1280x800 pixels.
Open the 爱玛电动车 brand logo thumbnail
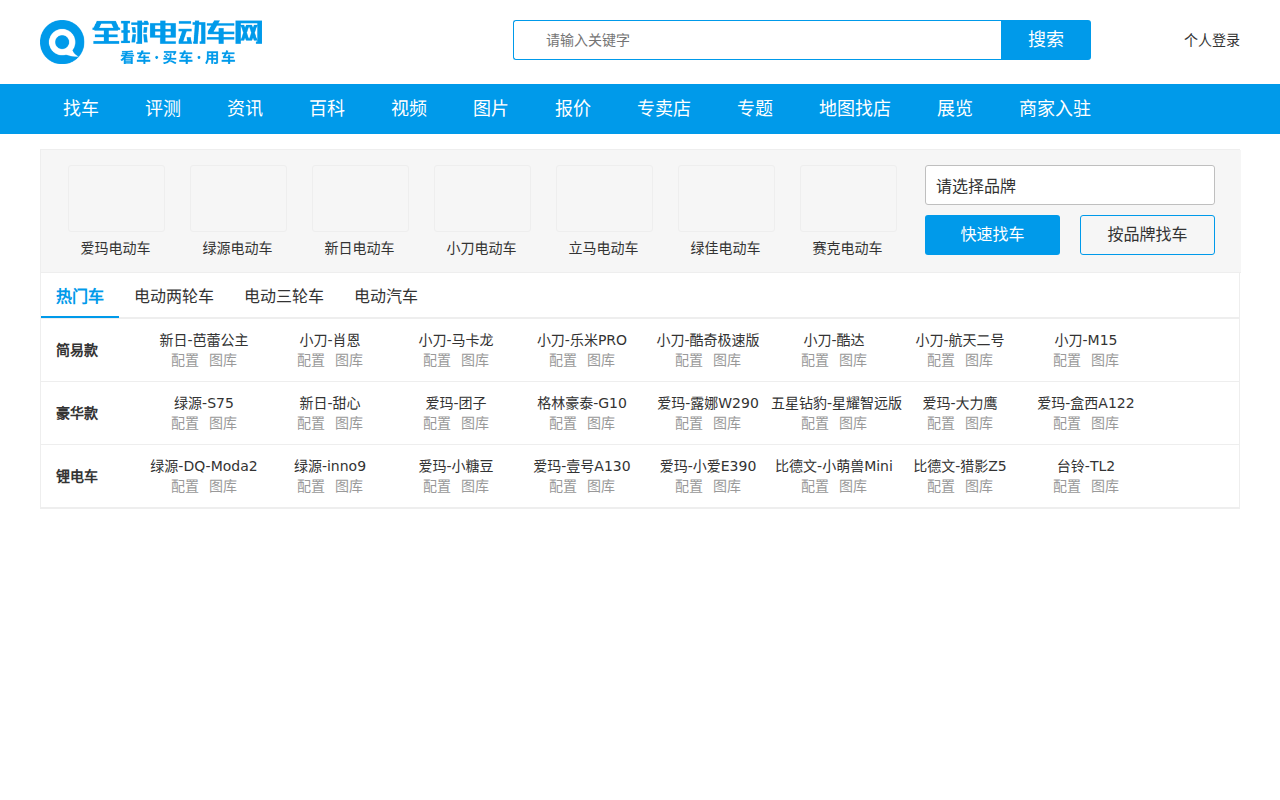pyautogui.click(x=116, y=199)
